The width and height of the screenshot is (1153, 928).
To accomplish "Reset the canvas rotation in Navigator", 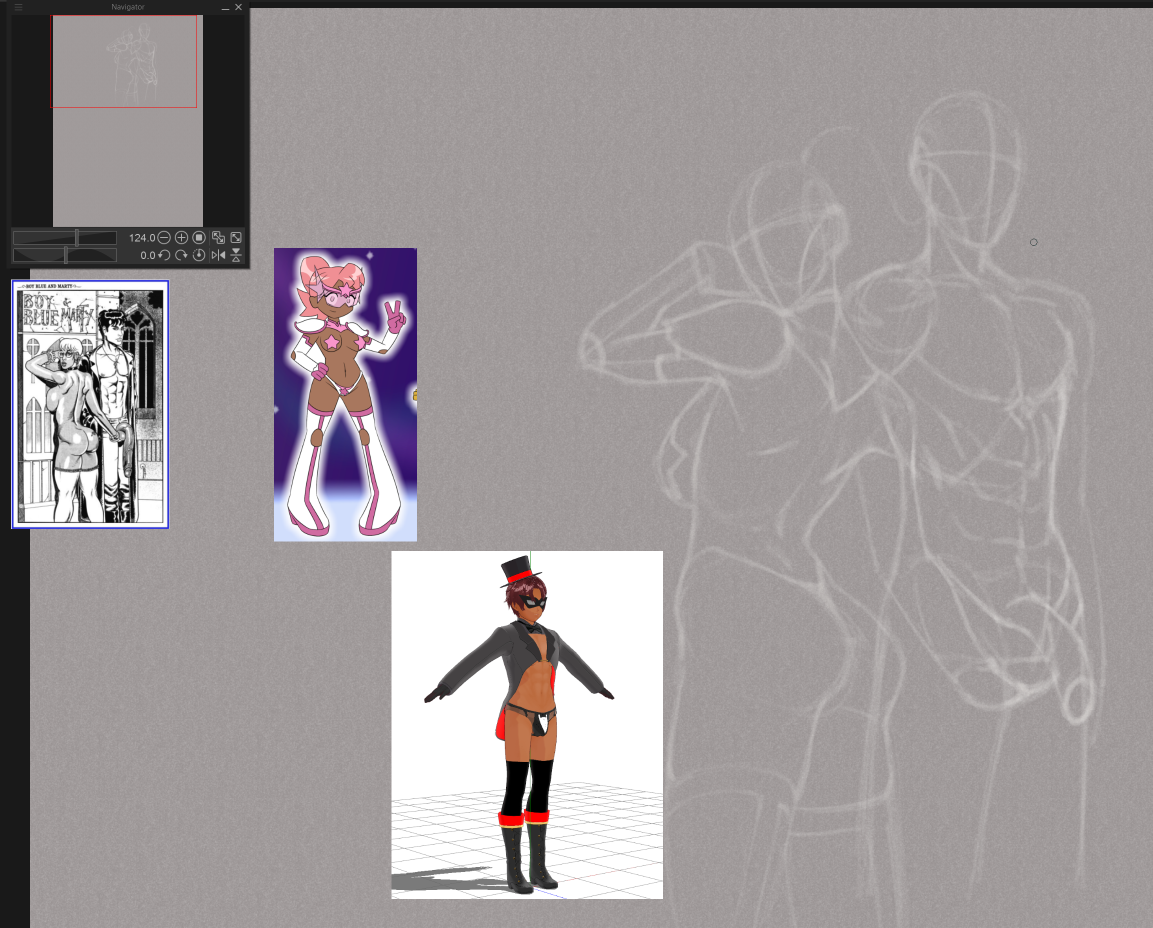I will point(199,255).
